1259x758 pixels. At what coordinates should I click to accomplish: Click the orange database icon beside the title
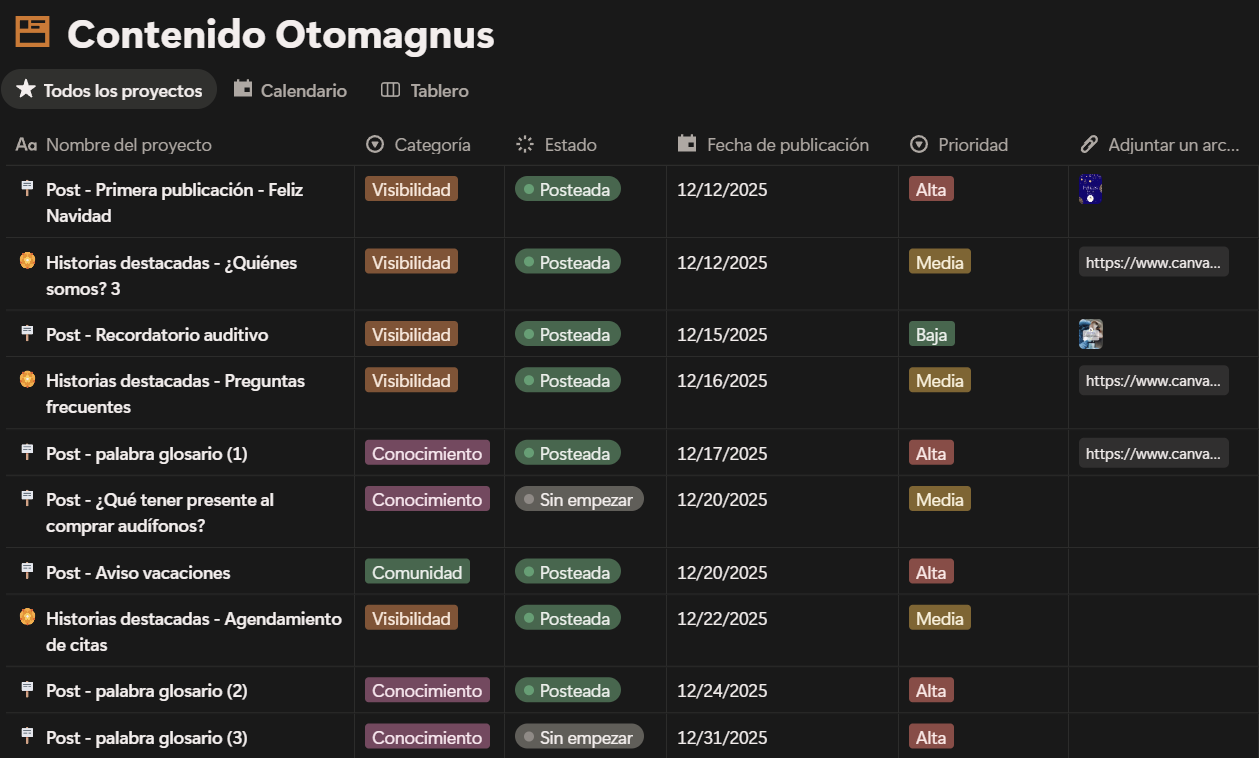[x=32, y=33]
